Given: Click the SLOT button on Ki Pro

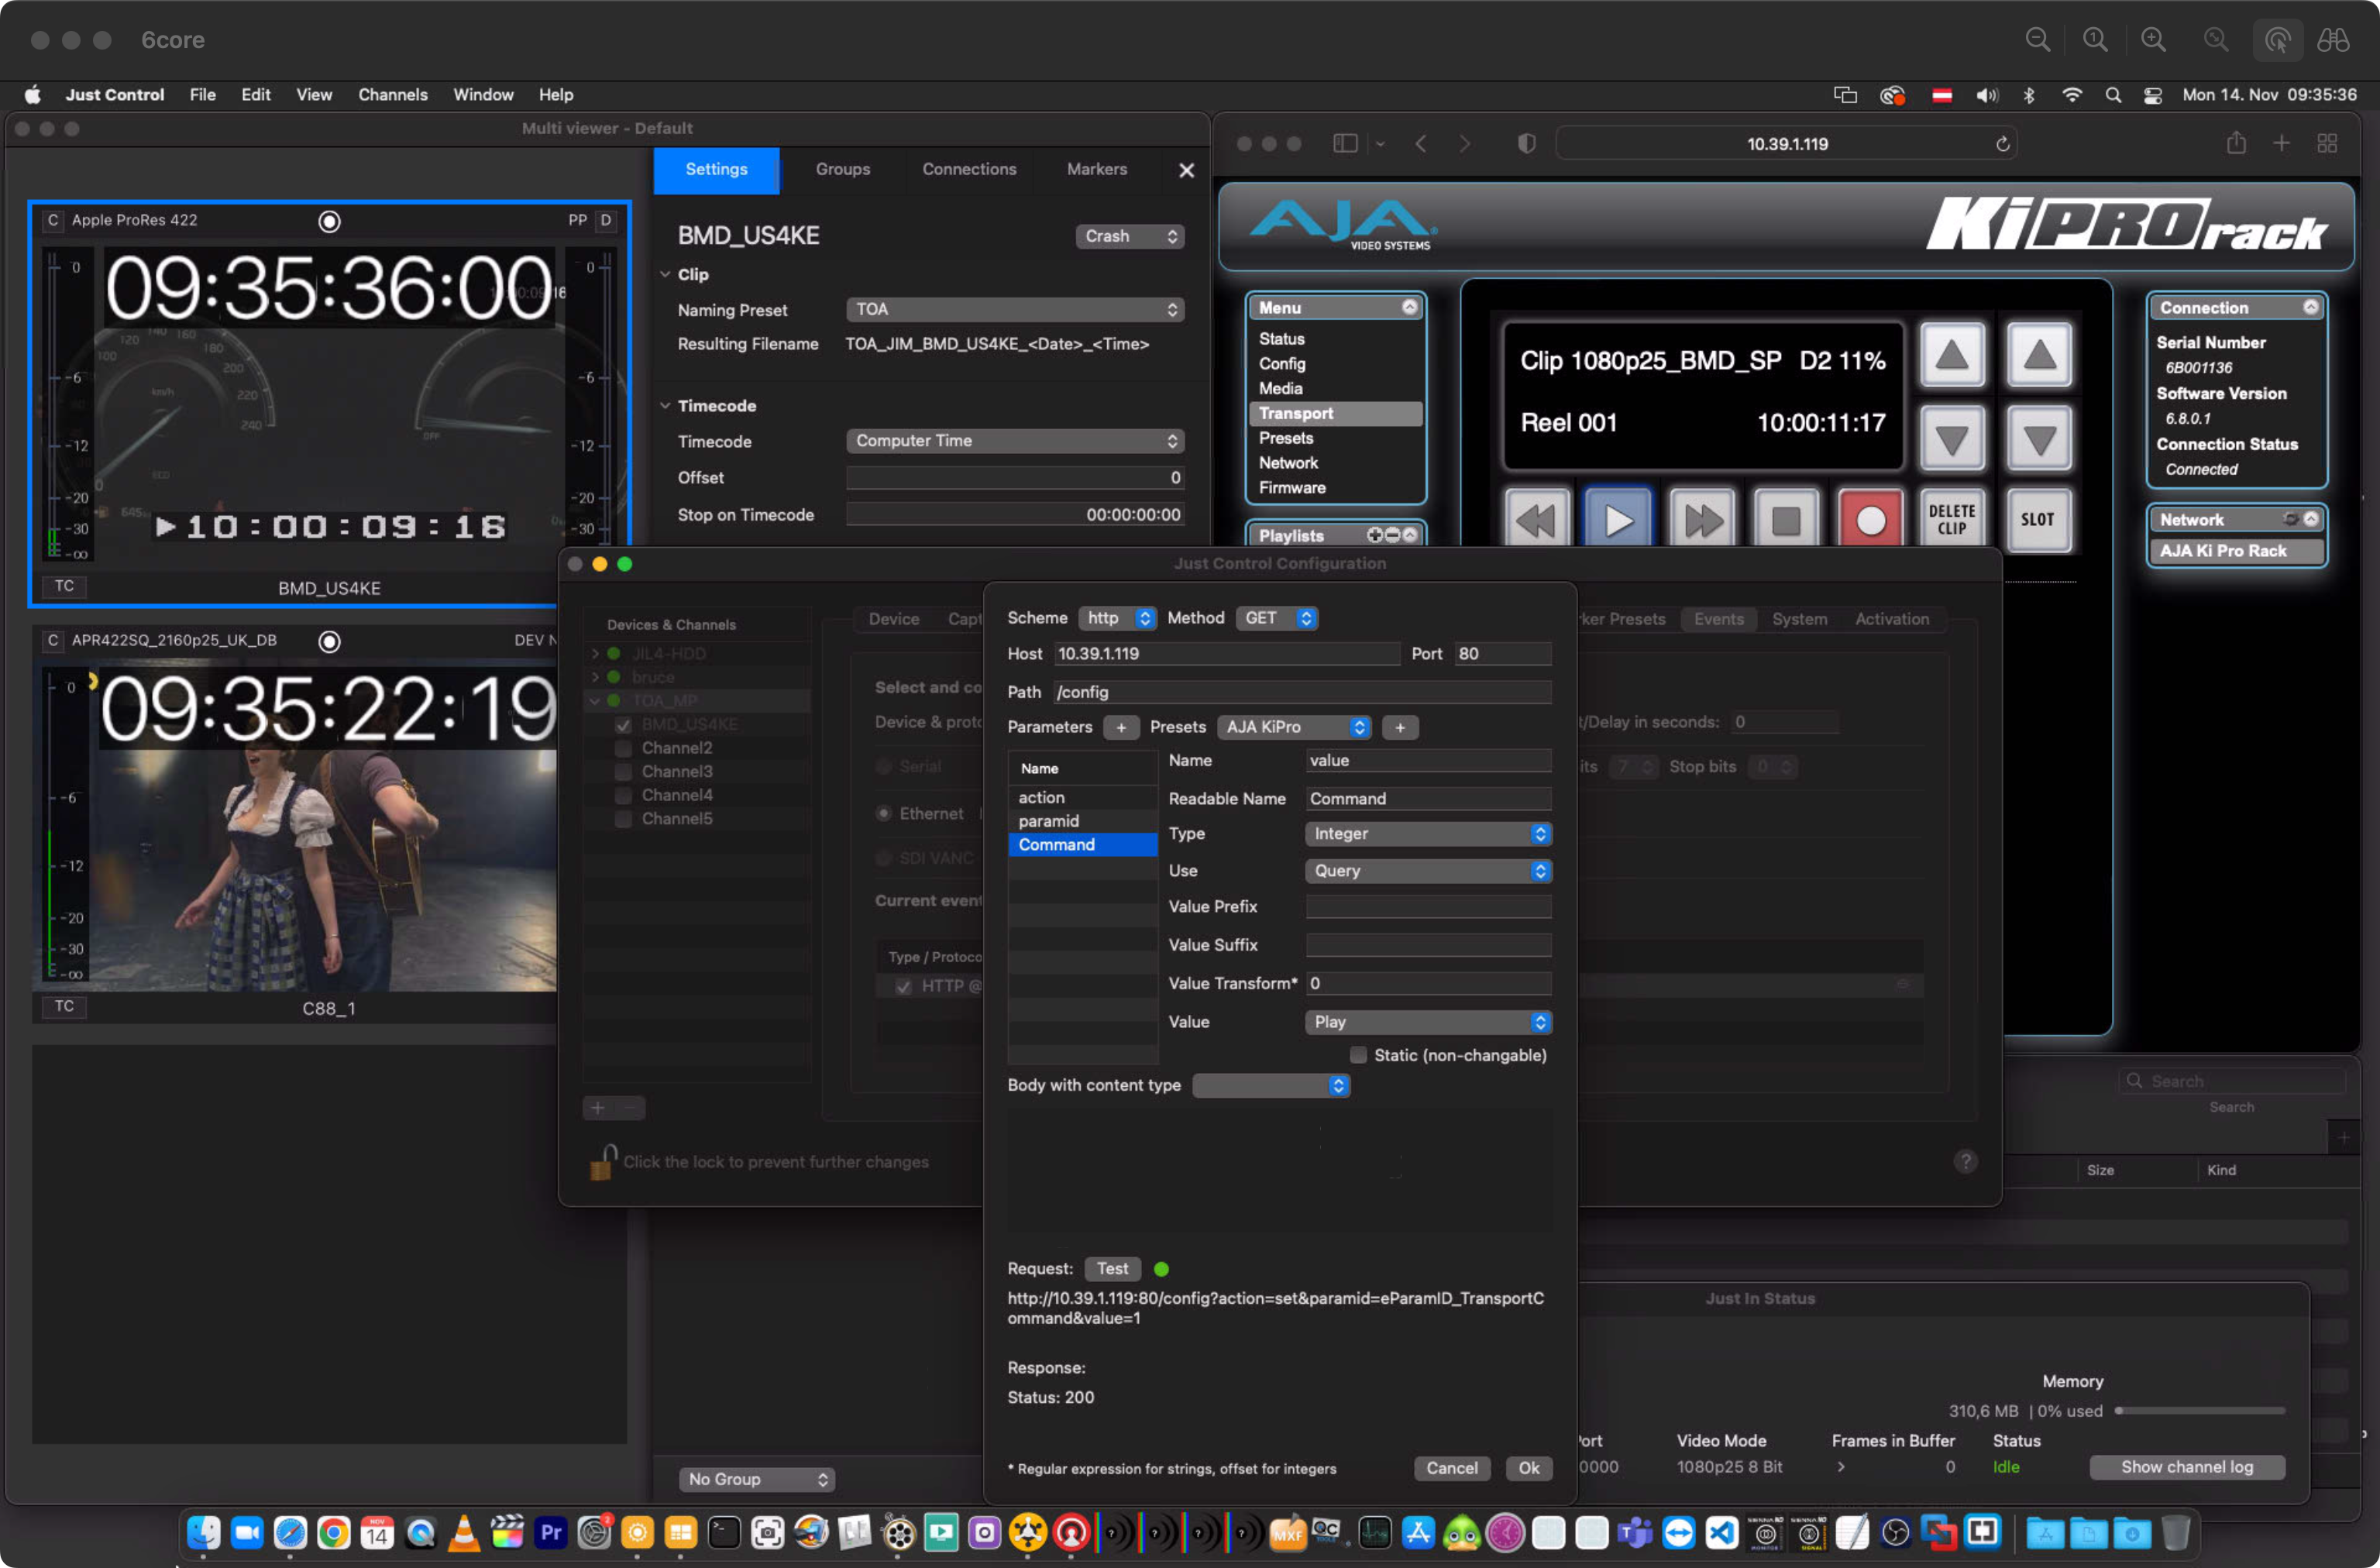Looking at the screenshot, I should coord(2038,520).
